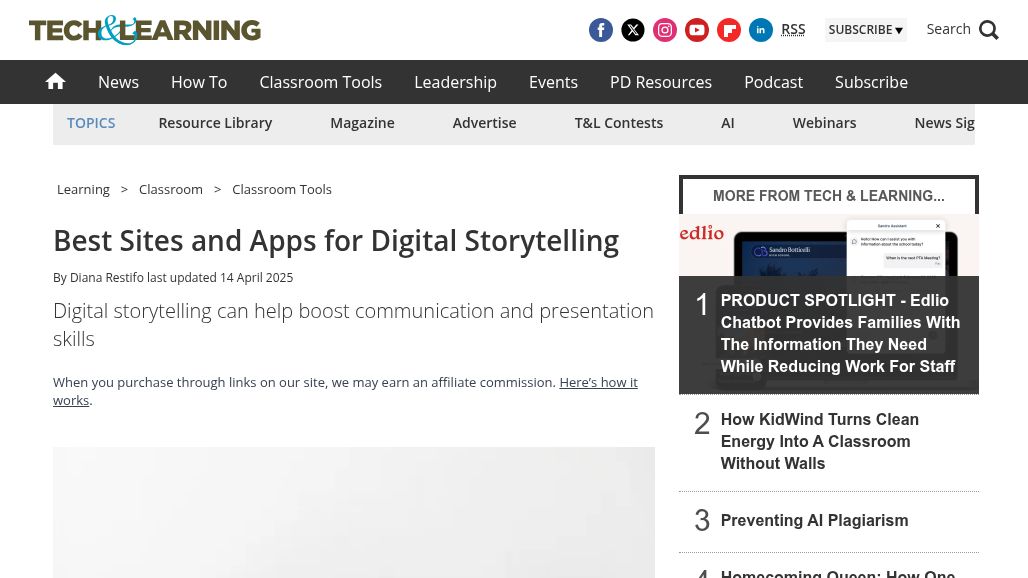Go to home via house icon
The height and width of the screenshot is (578, 1028).
pos(56,81)
